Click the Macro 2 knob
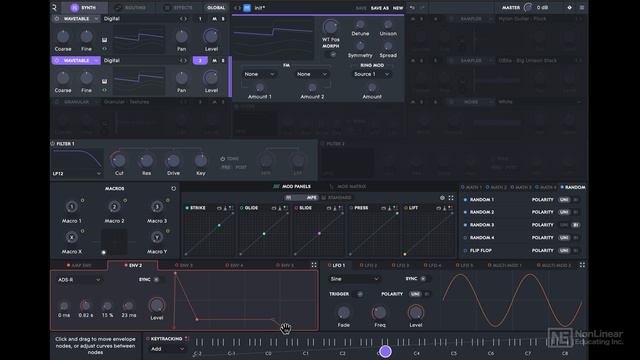The height and width of the screenshot is (360, 640). [114, 207]
